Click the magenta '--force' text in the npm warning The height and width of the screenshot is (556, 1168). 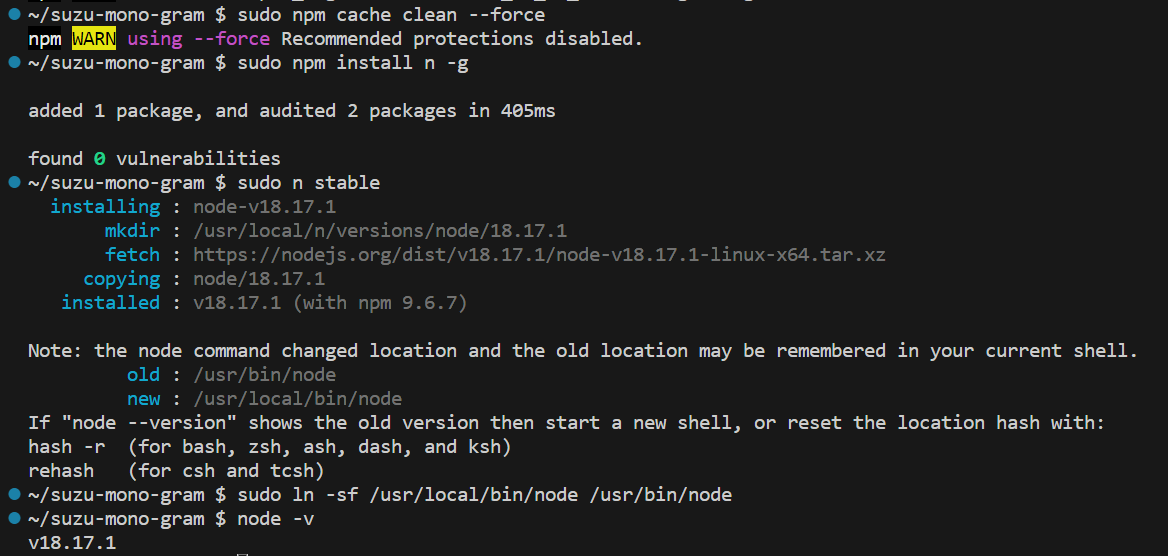tap(231, 39)
